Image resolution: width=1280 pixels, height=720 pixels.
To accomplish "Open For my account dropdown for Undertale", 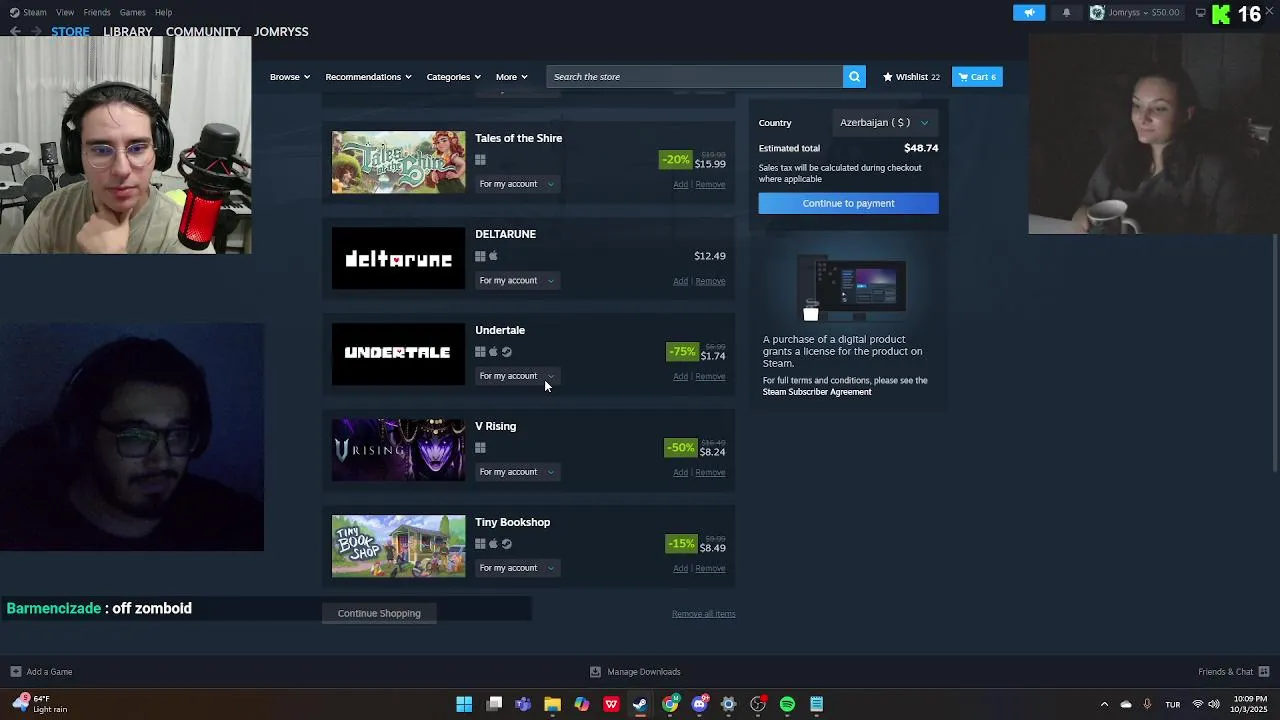I will (x=516, y=376).
